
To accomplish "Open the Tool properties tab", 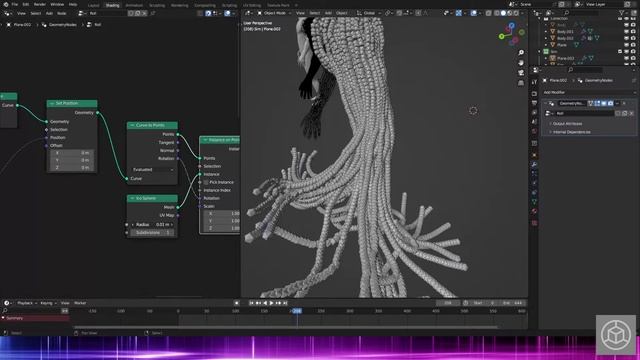I will (534, 82).
